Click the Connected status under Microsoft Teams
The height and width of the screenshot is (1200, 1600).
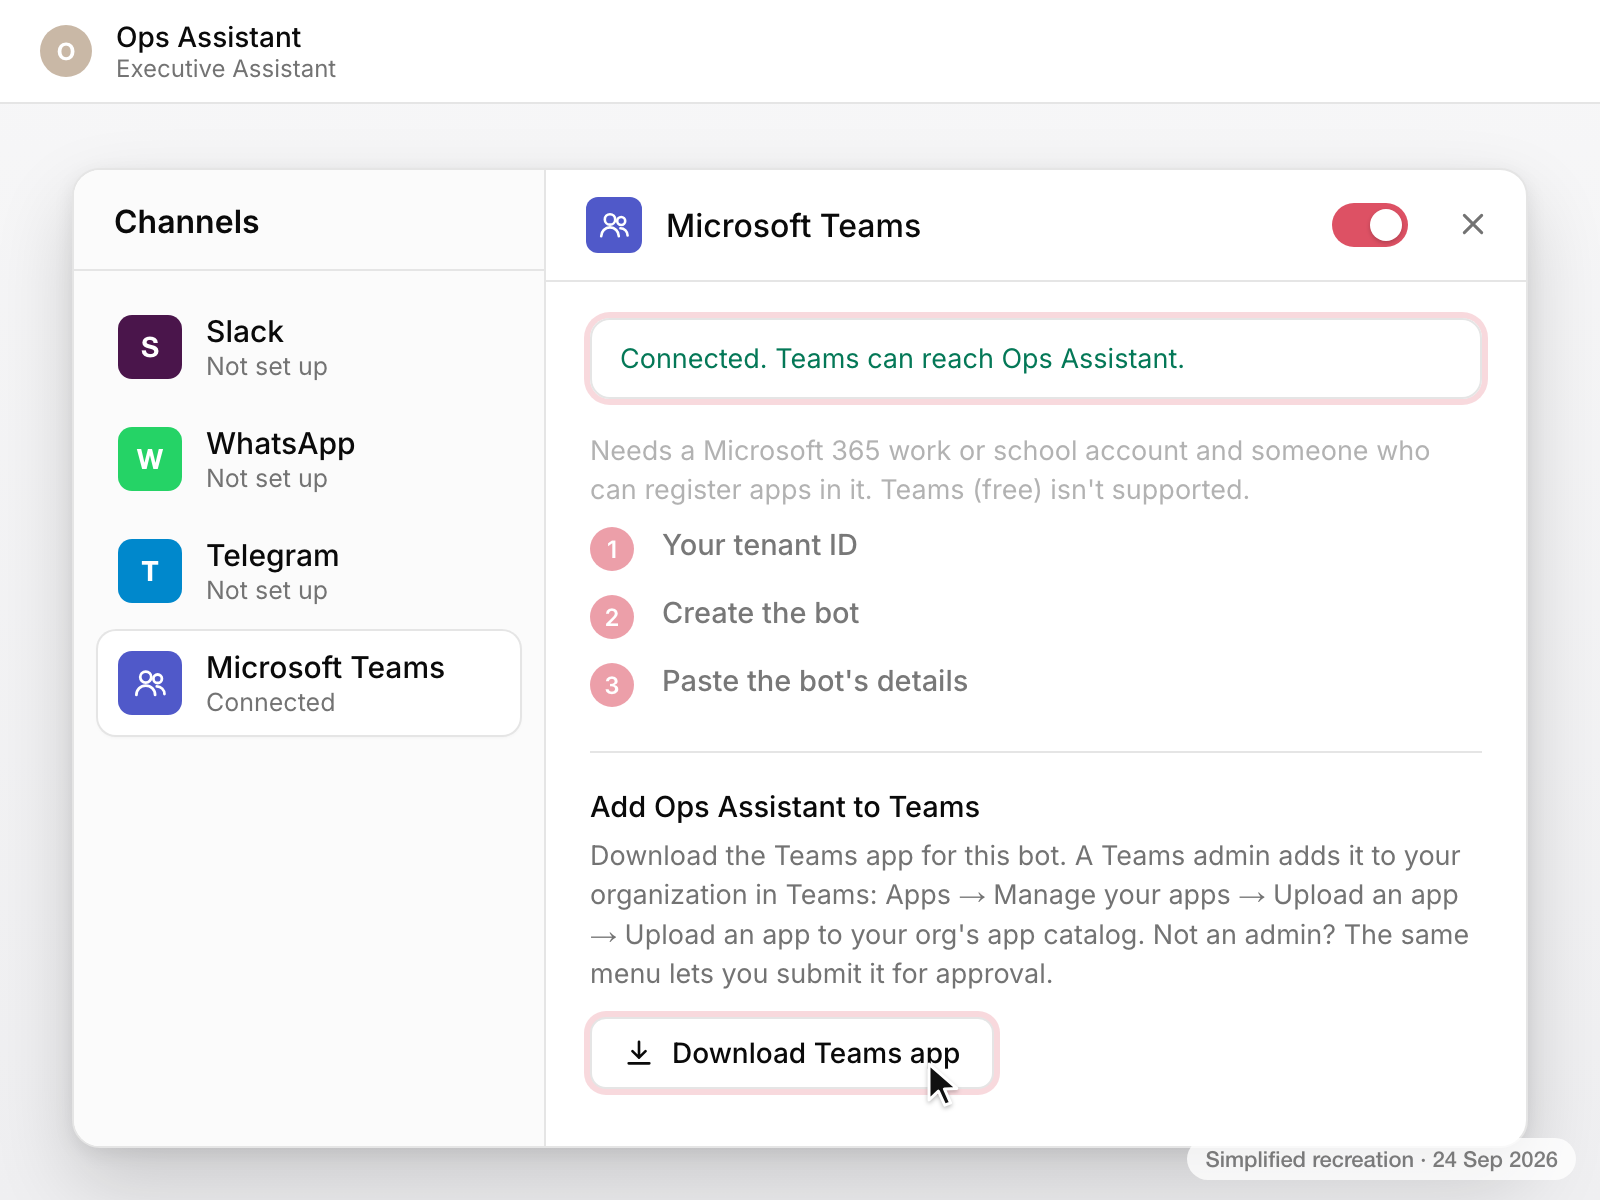coord(271,703)
